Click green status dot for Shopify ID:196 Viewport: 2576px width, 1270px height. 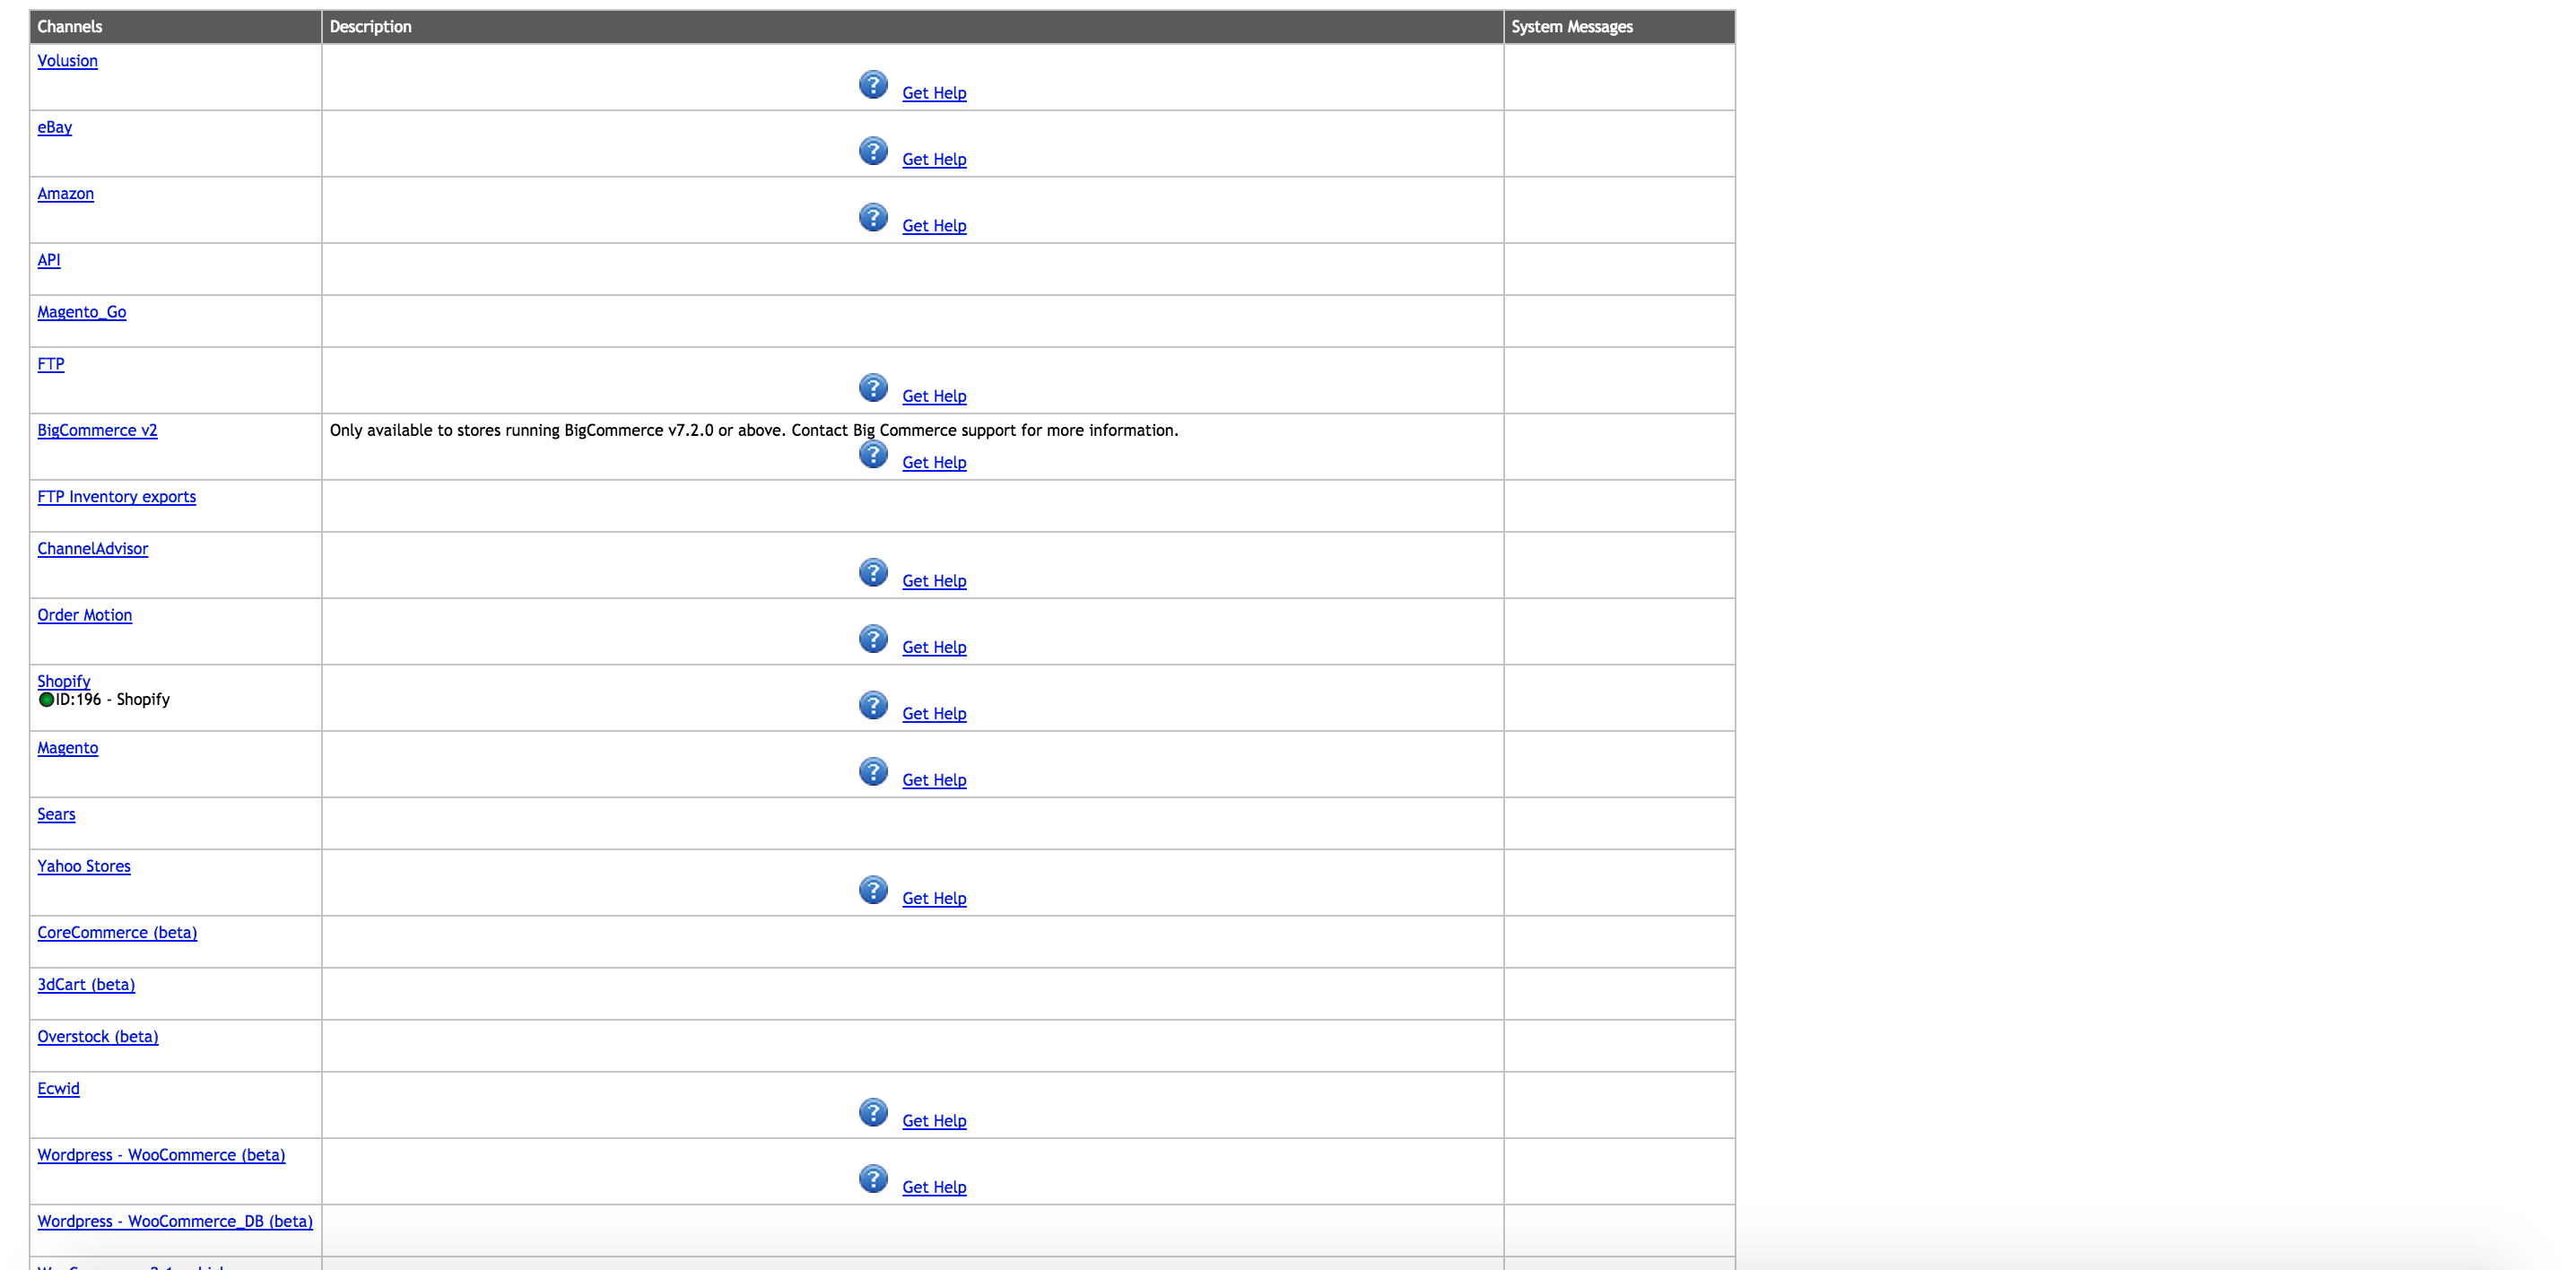pyautogui.click(x=46, y=700)
